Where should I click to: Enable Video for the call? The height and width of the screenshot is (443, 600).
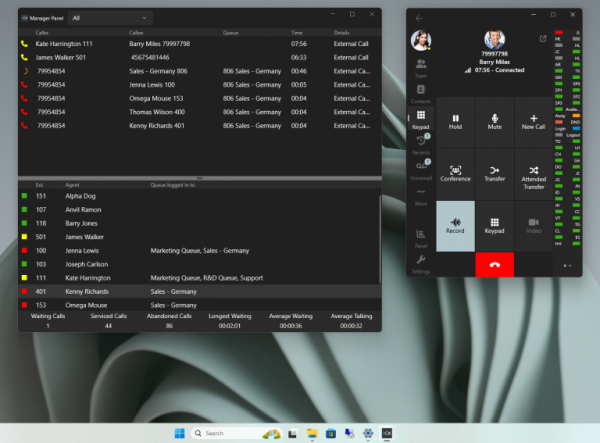pyautogui.click(x=533, y=226)
